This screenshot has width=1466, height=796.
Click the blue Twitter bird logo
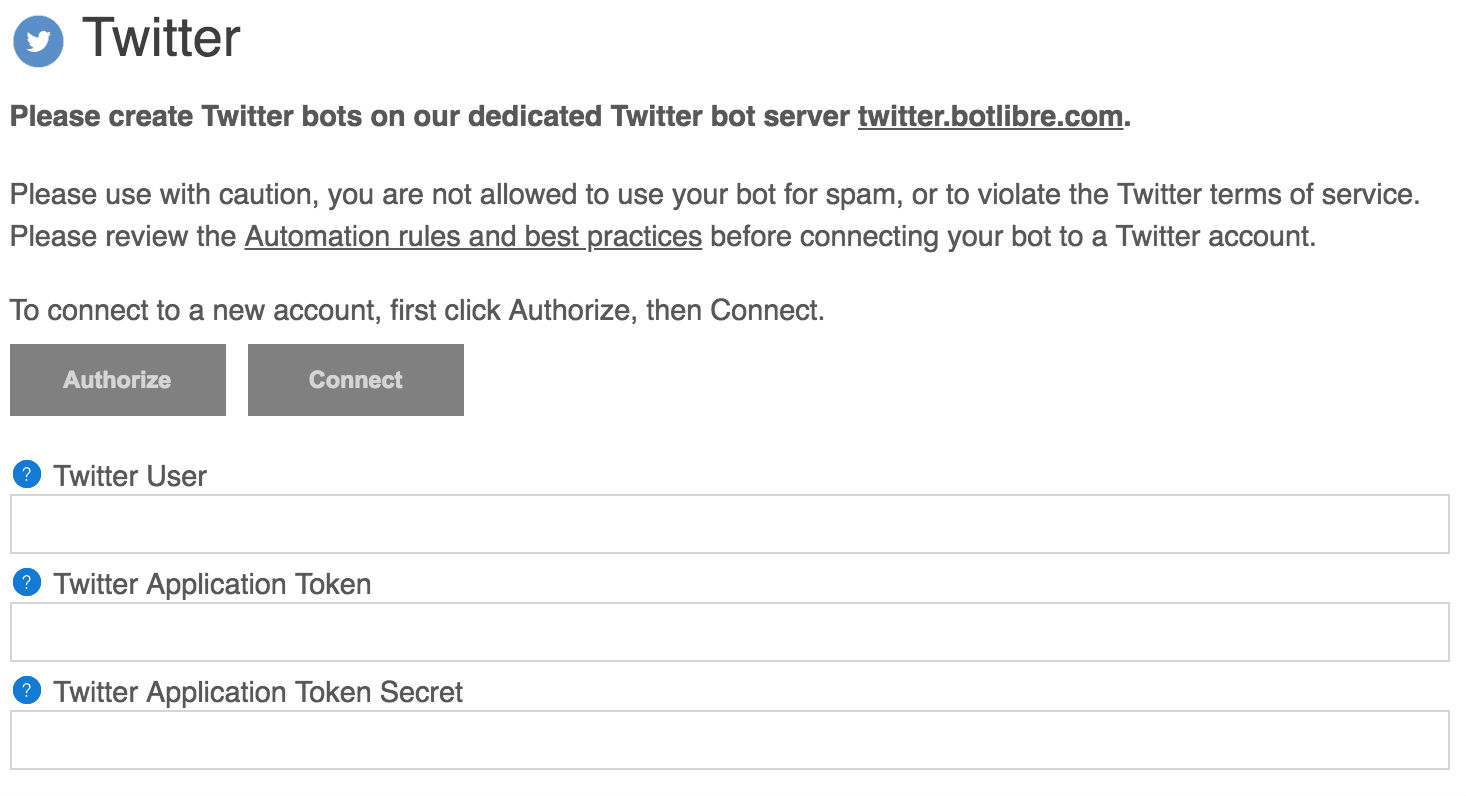point(38,41)
